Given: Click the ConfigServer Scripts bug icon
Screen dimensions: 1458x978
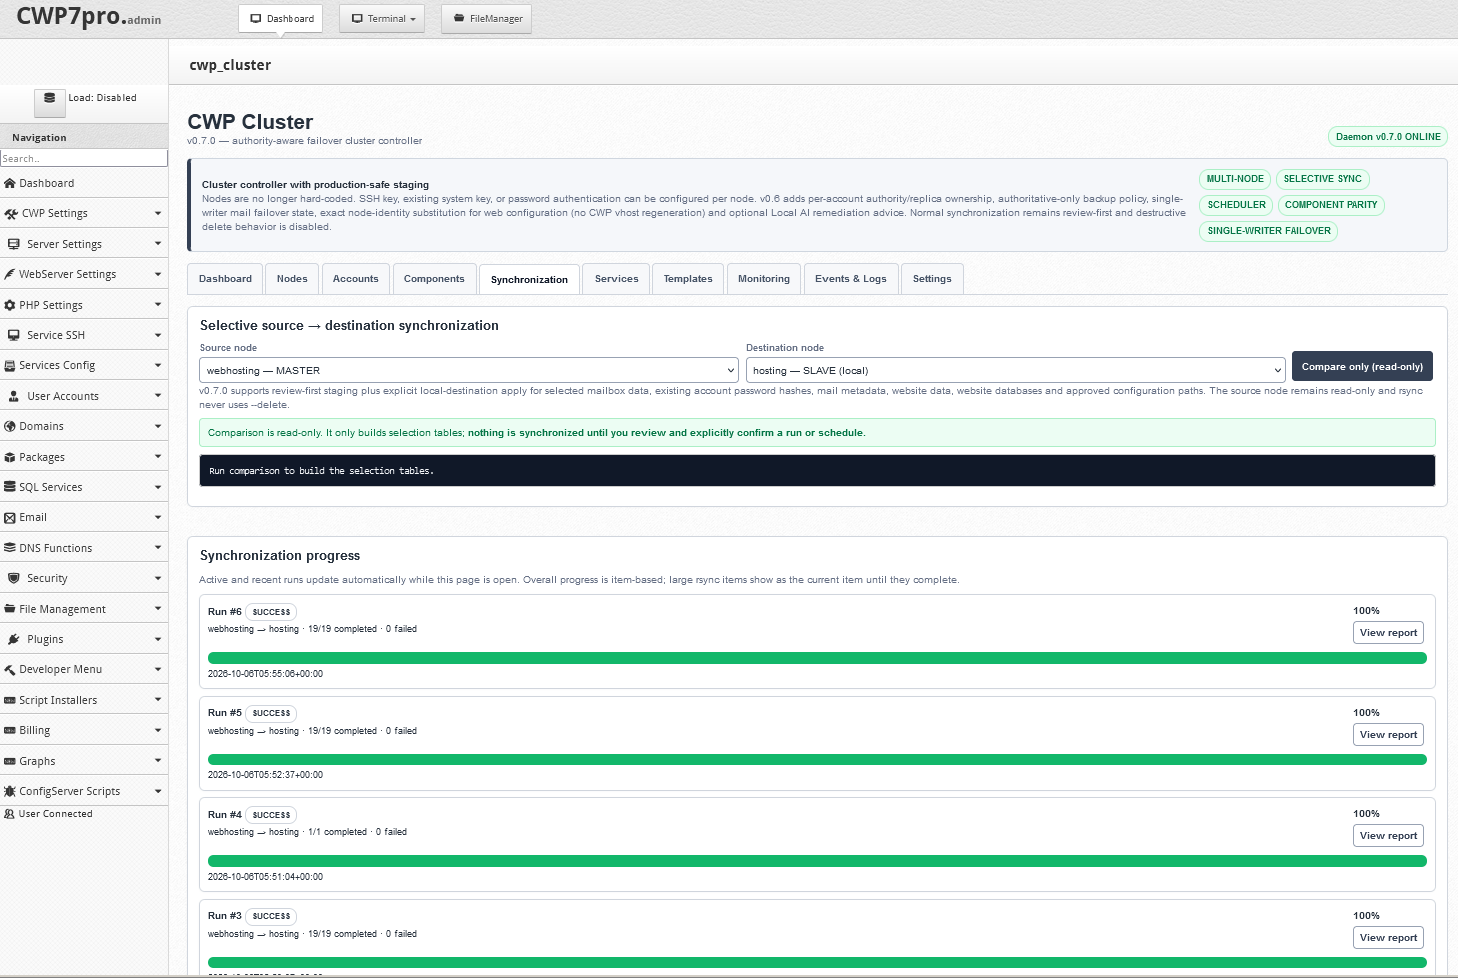Looking at the screenshot, I should point(10,791).
